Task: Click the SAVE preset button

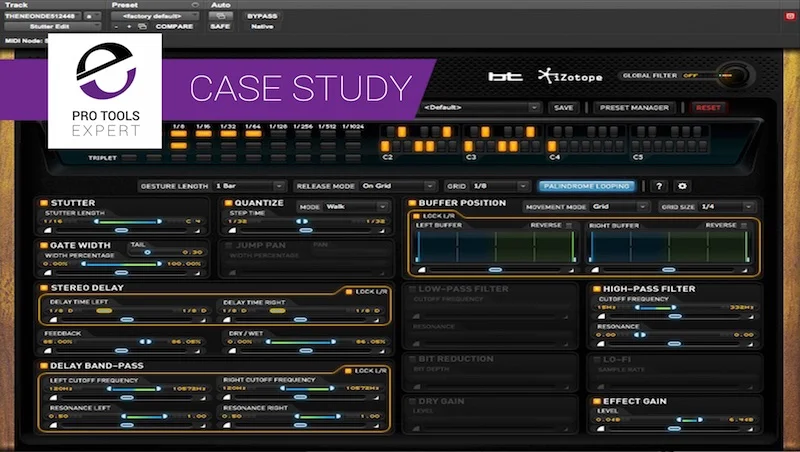Action: tap(563, 108)
